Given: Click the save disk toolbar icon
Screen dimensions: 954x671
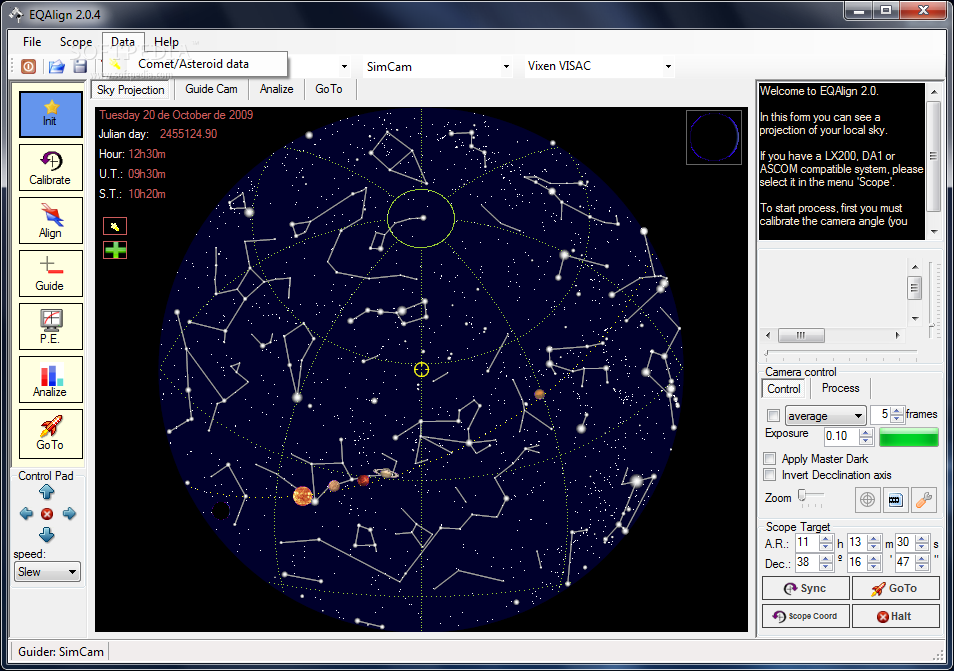Looking at the screenshot, I should (80, 66).
